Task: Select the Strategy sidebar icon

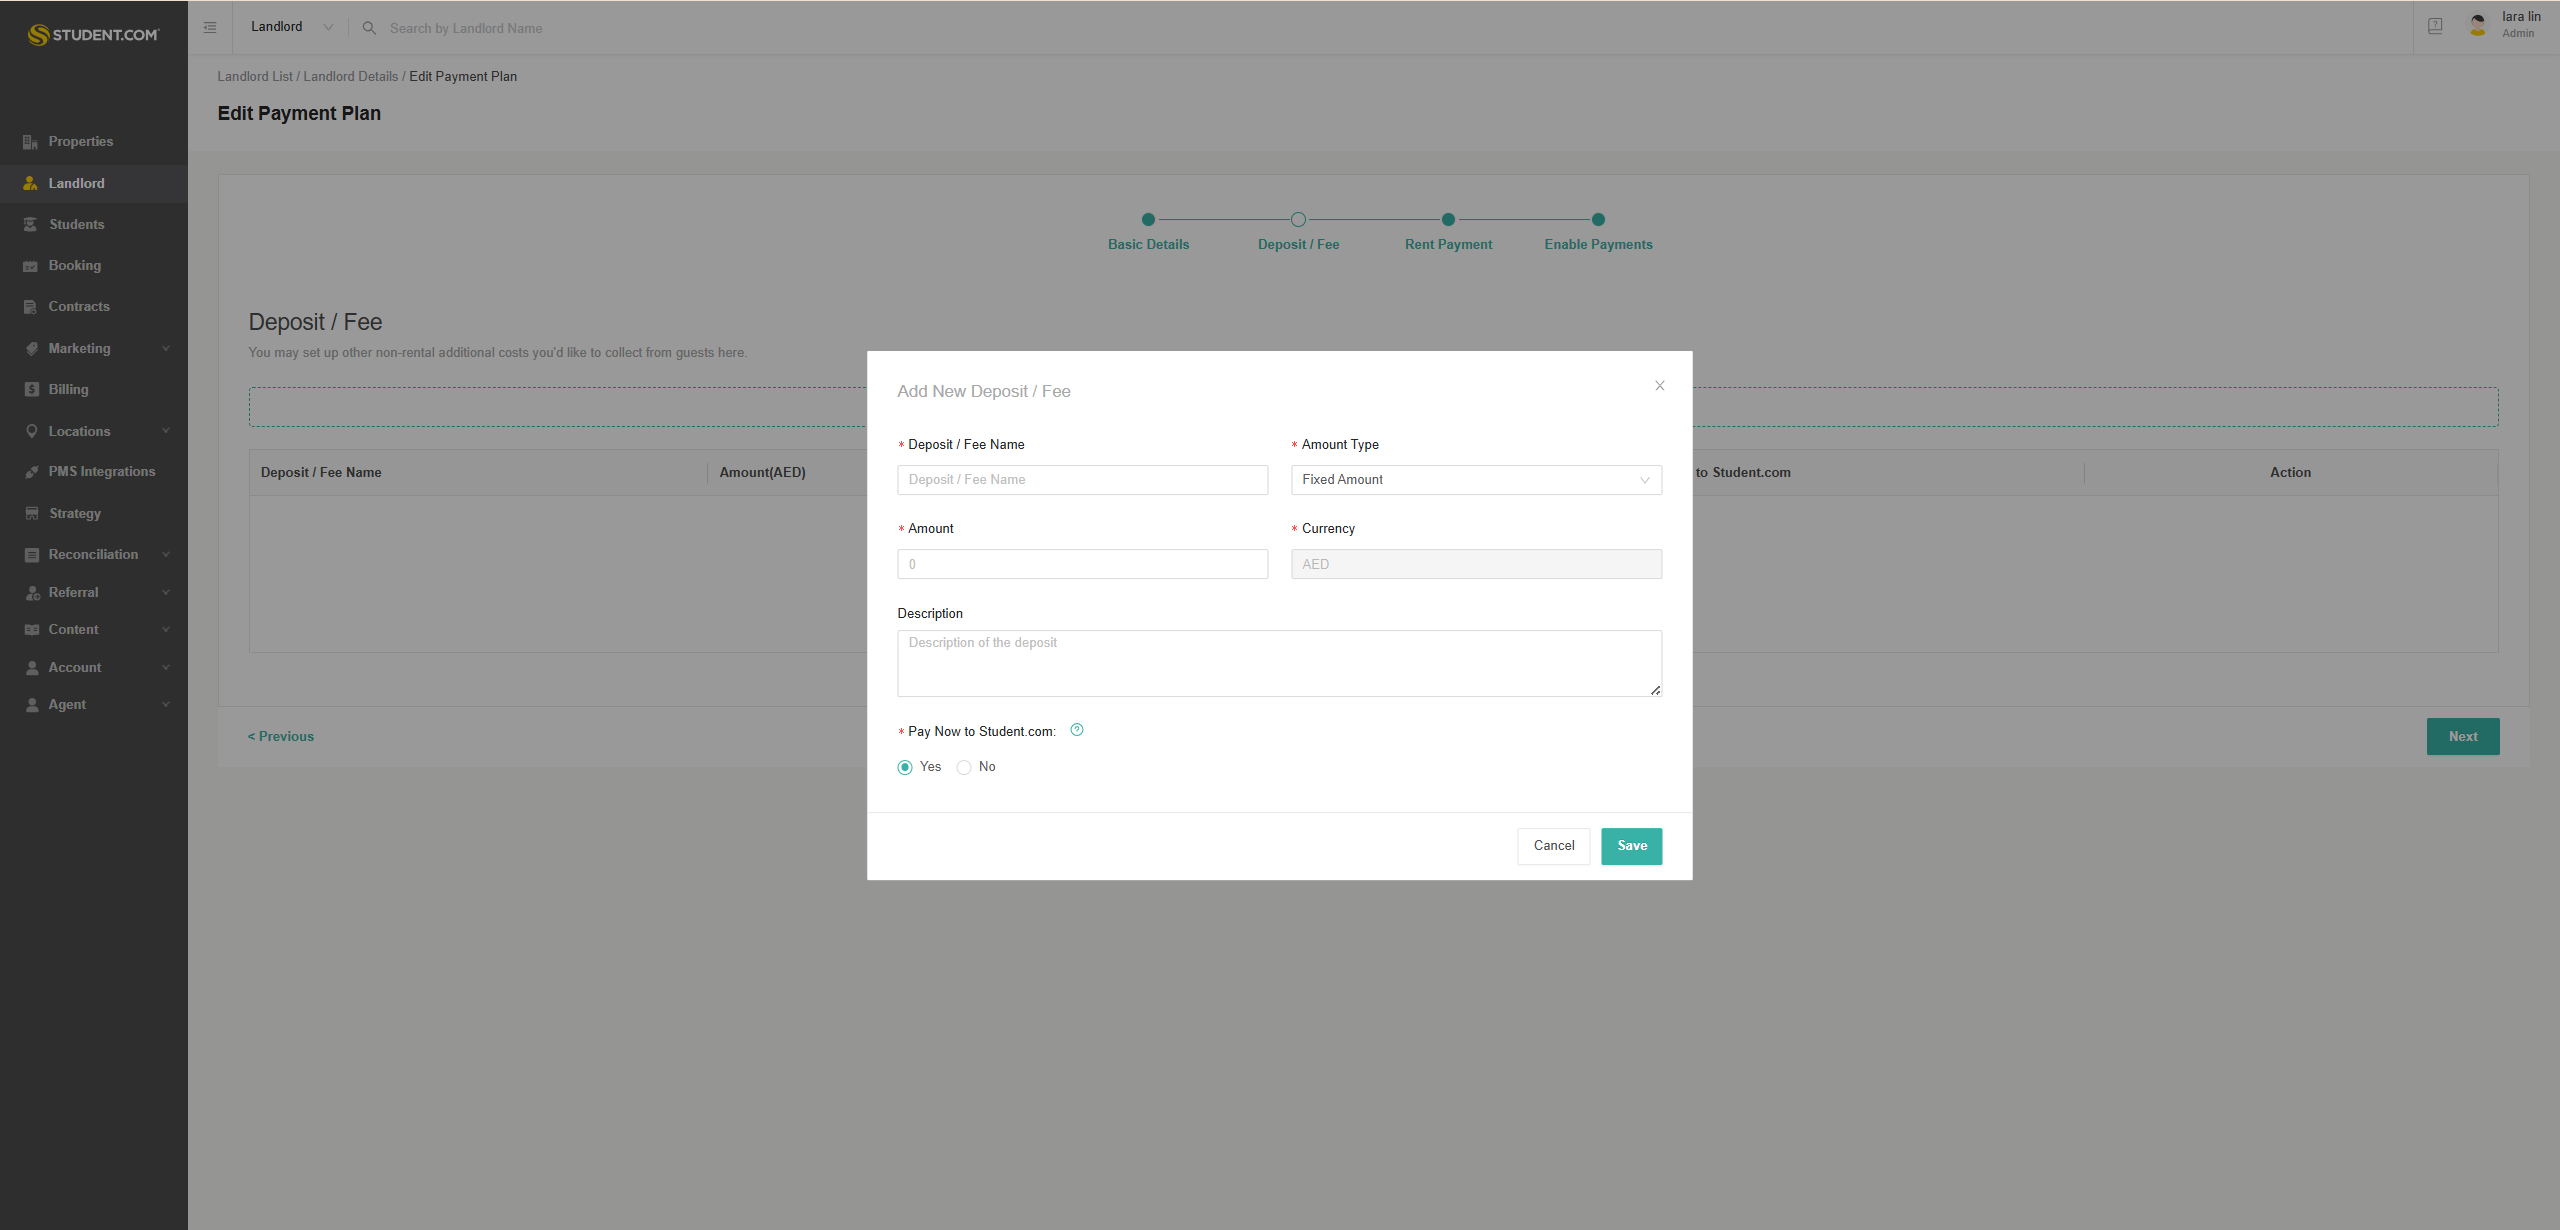Action: point(31,513)
